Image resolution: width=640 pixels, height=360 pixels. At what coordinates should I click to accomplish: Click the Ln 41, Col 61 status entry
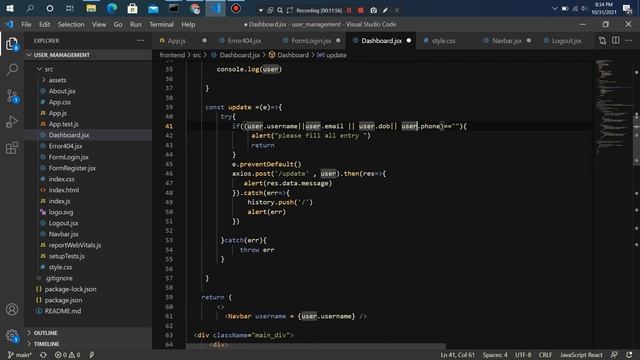pos(458,355)
